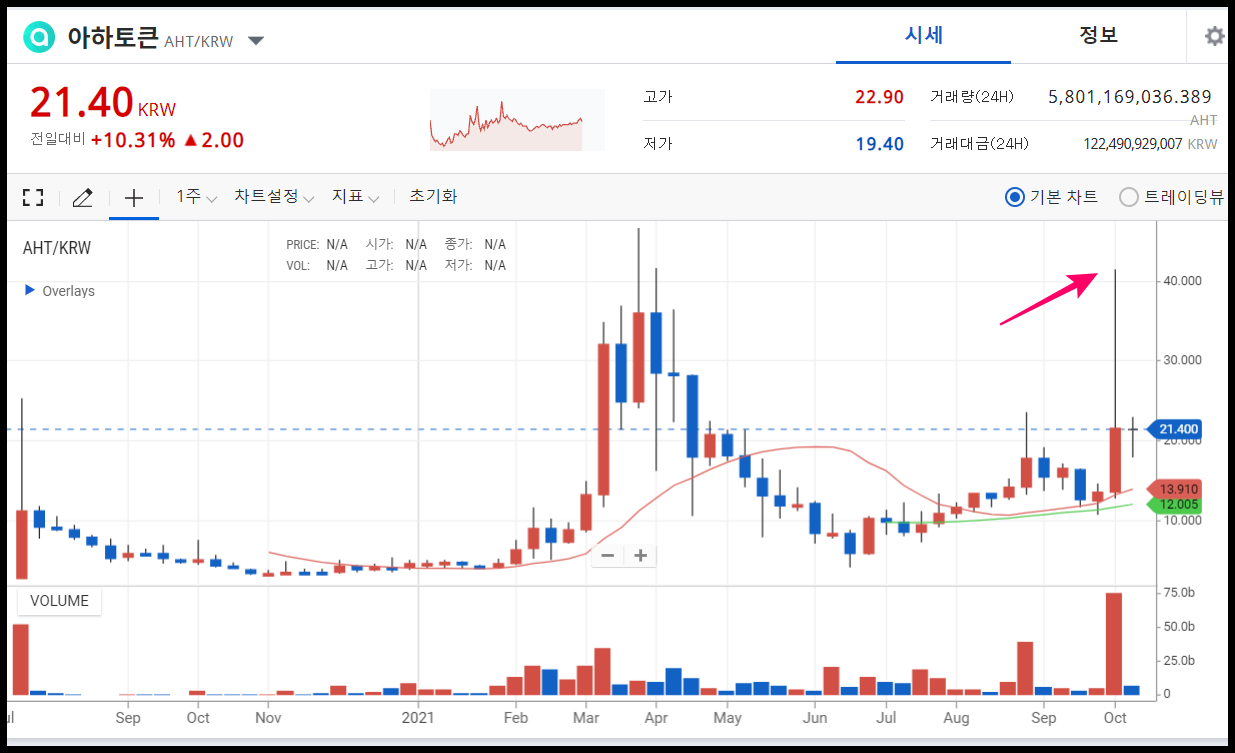
Task: Zoom out the chart with minus button
Action: click(608, 555)
